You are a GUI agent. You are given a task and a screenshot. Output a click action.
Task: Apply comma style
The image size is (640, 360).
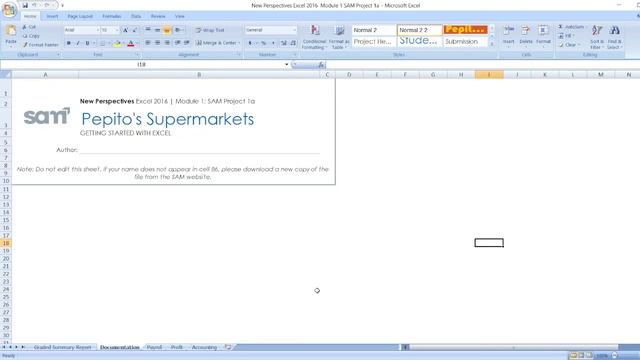[x=273, y=43]
